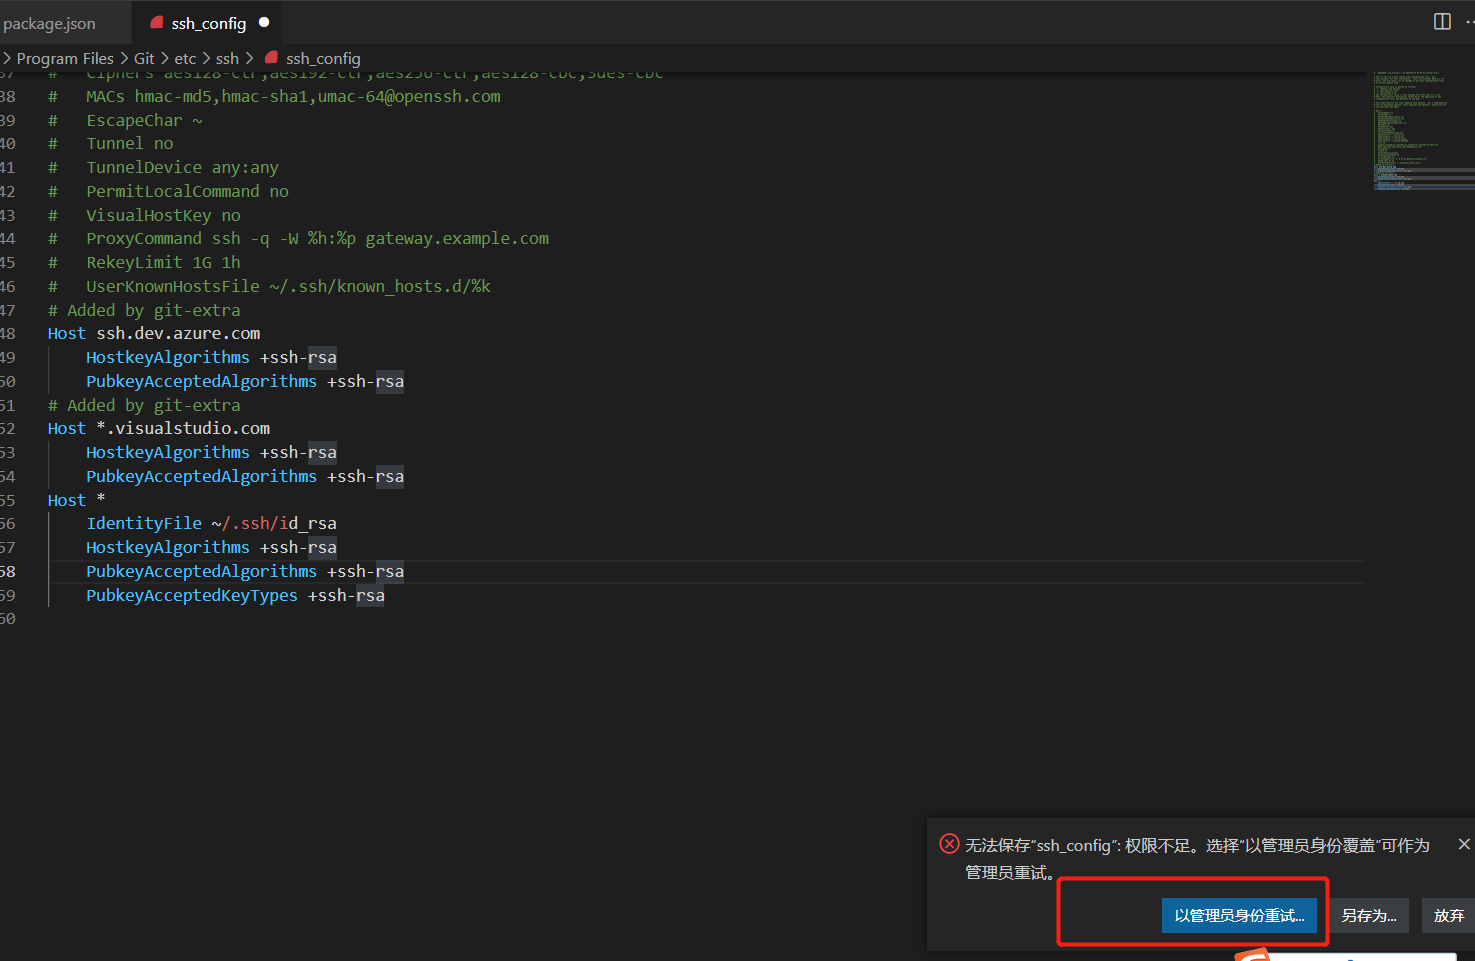This screenshot has height=961, width=1475.
Task: Open the 'etc' breadcrumb dropdown
Action: point(185,58)
